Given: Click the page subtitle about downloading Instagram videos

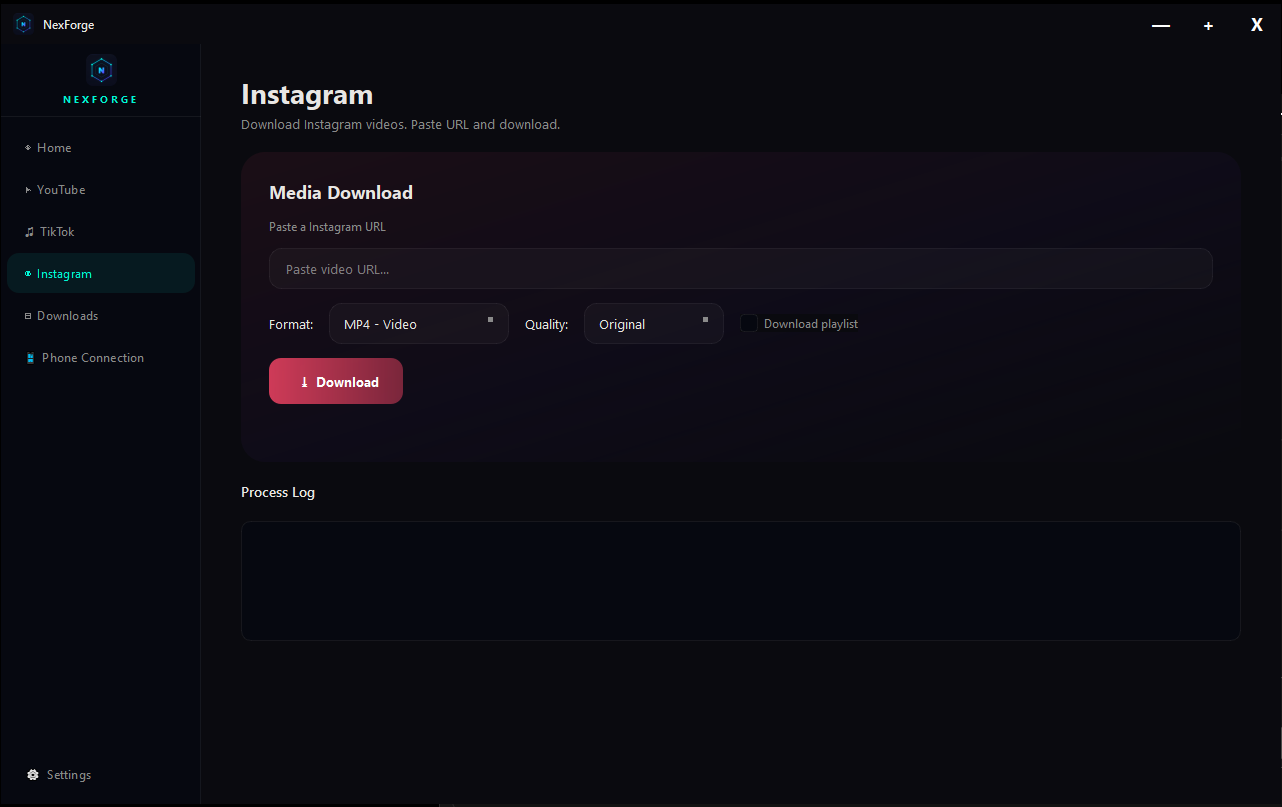Looking at the screenshot, I should pyautogui.click(x=401, y=125).
